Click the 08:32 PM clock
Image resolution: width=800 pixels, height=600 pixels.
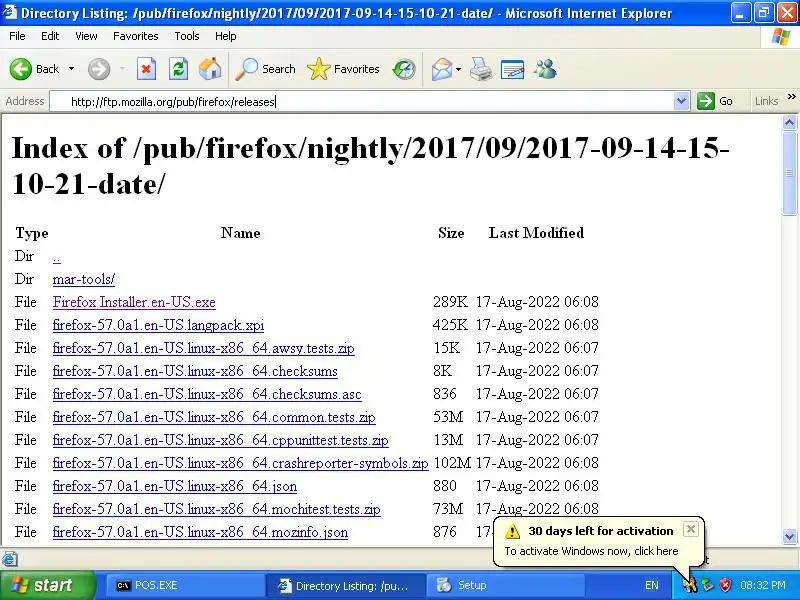[763, 585]
